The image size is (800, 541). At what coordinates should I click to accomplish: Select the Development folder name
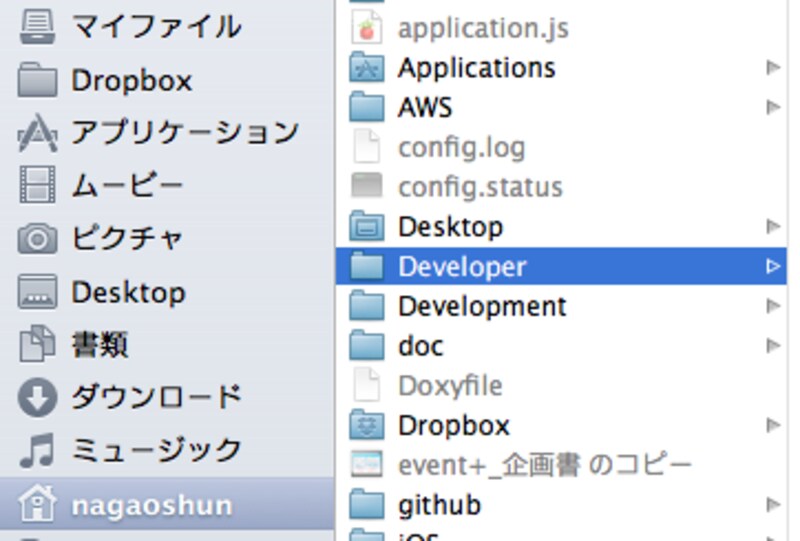pos(482,307)
